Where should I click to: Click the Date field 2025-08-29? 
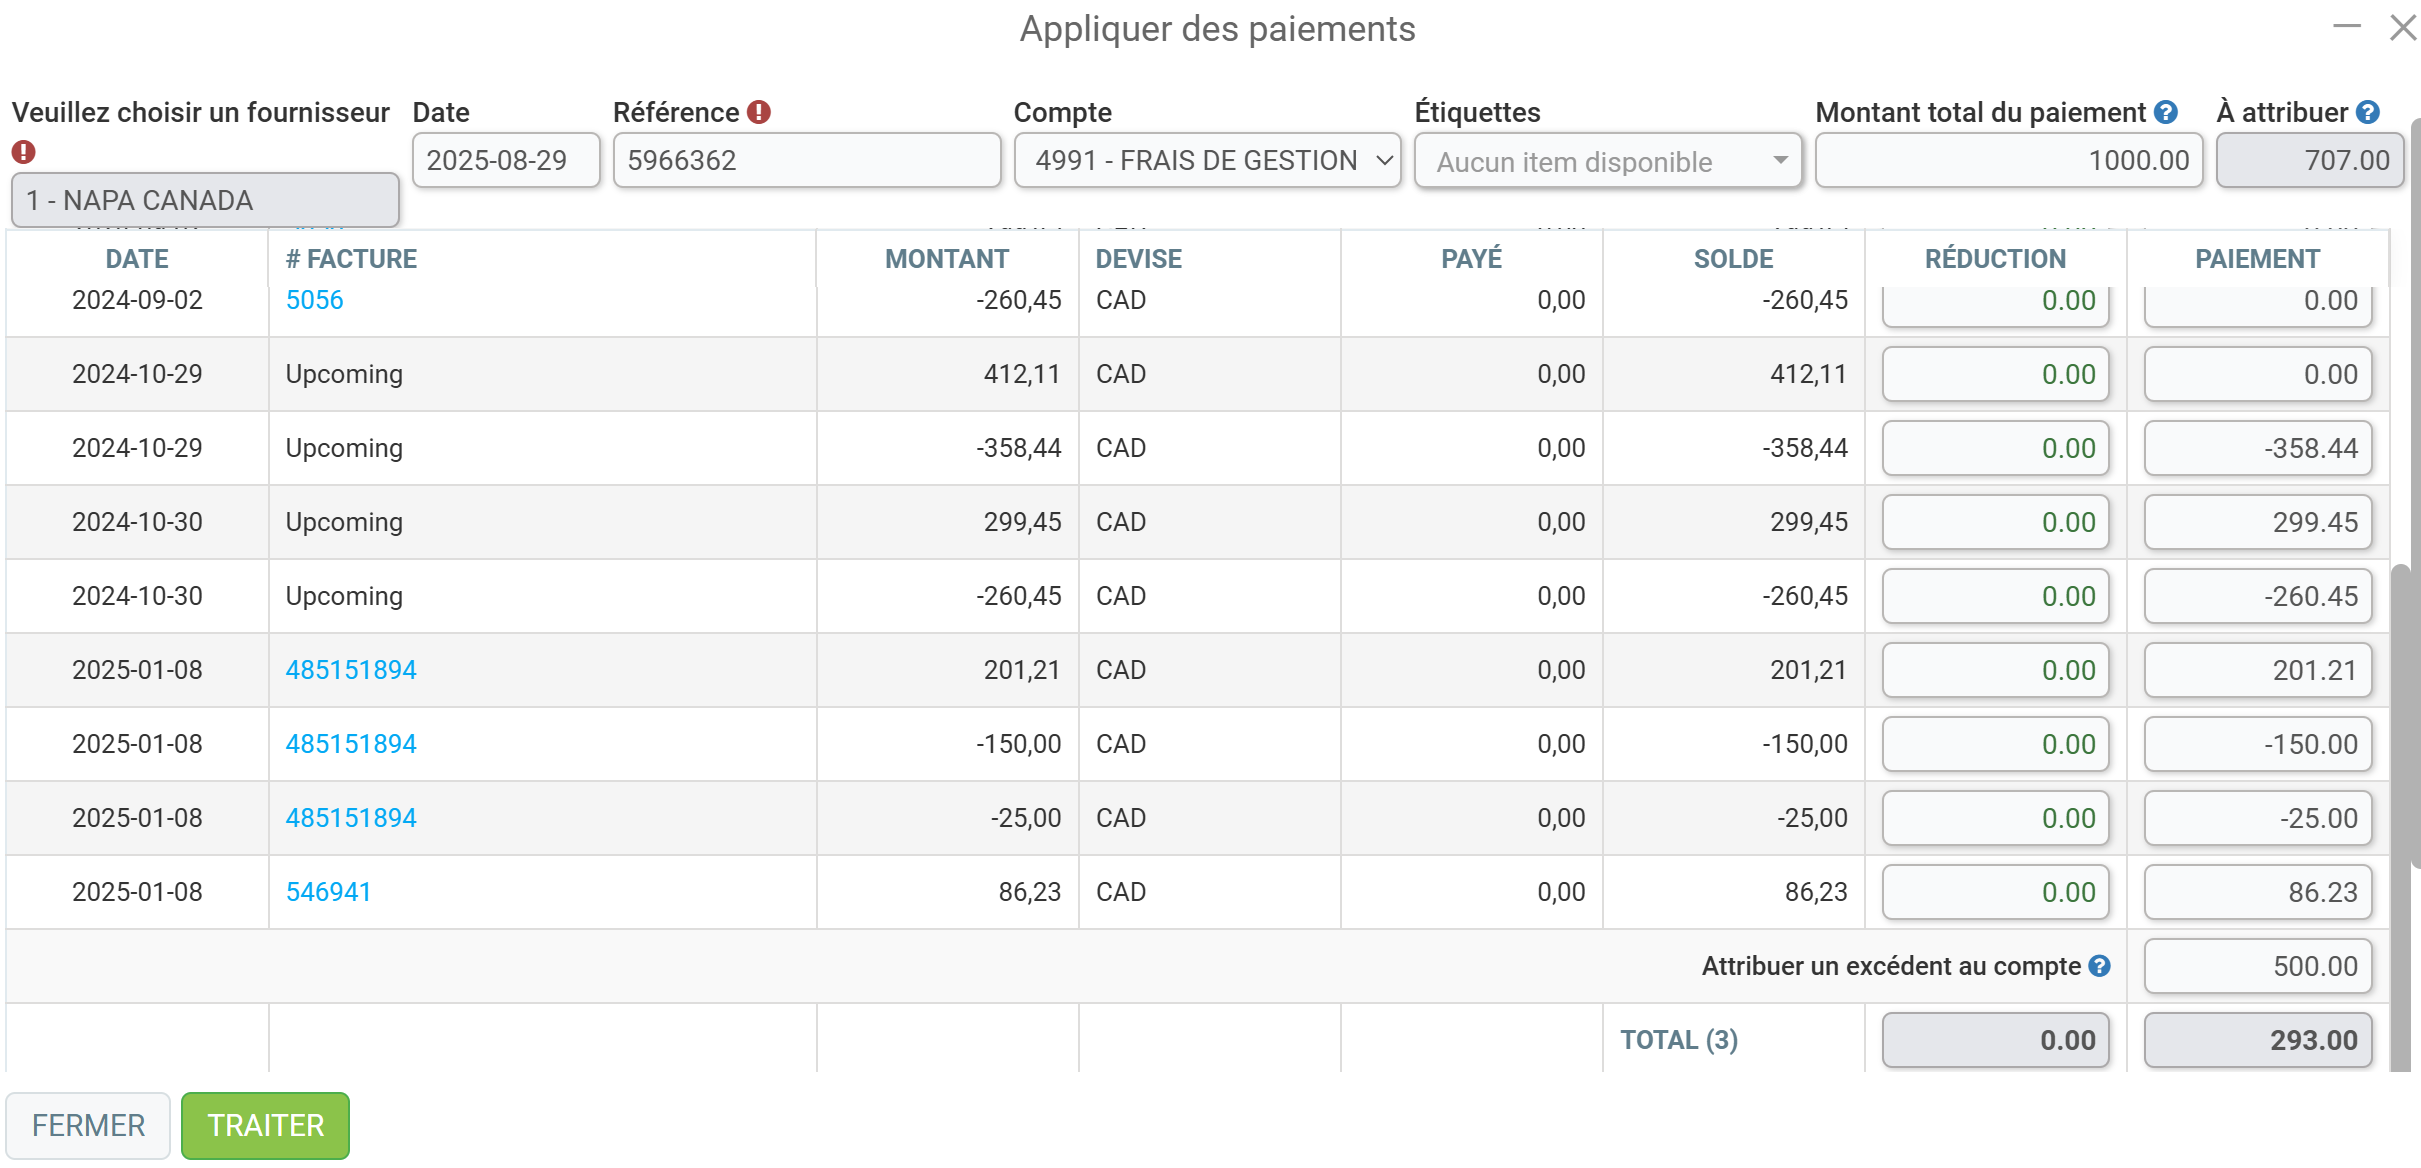pos(506,160)
